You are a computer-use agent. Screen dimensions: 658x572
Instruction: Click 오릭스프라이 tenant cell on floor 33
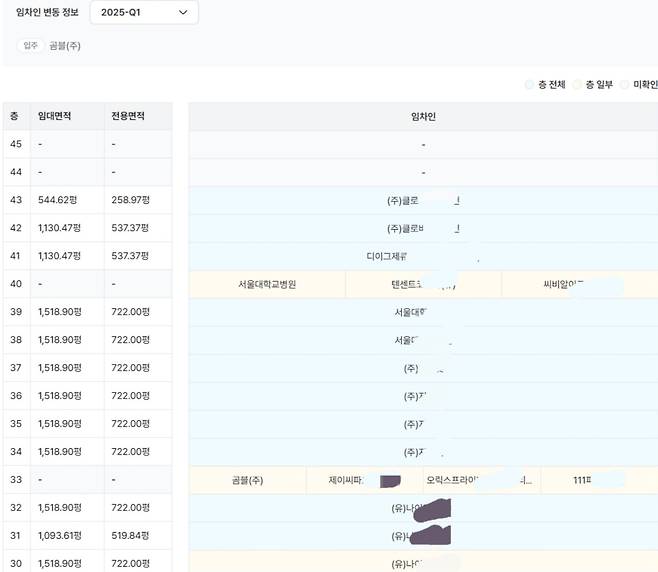click(x=482, y=480)
